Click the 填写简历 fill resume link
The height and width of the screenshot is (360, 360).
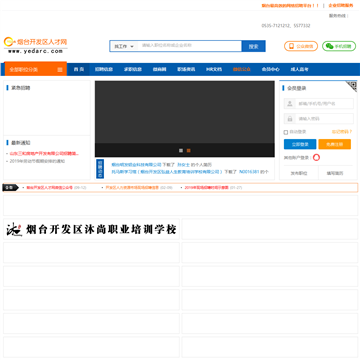[335, 173]
